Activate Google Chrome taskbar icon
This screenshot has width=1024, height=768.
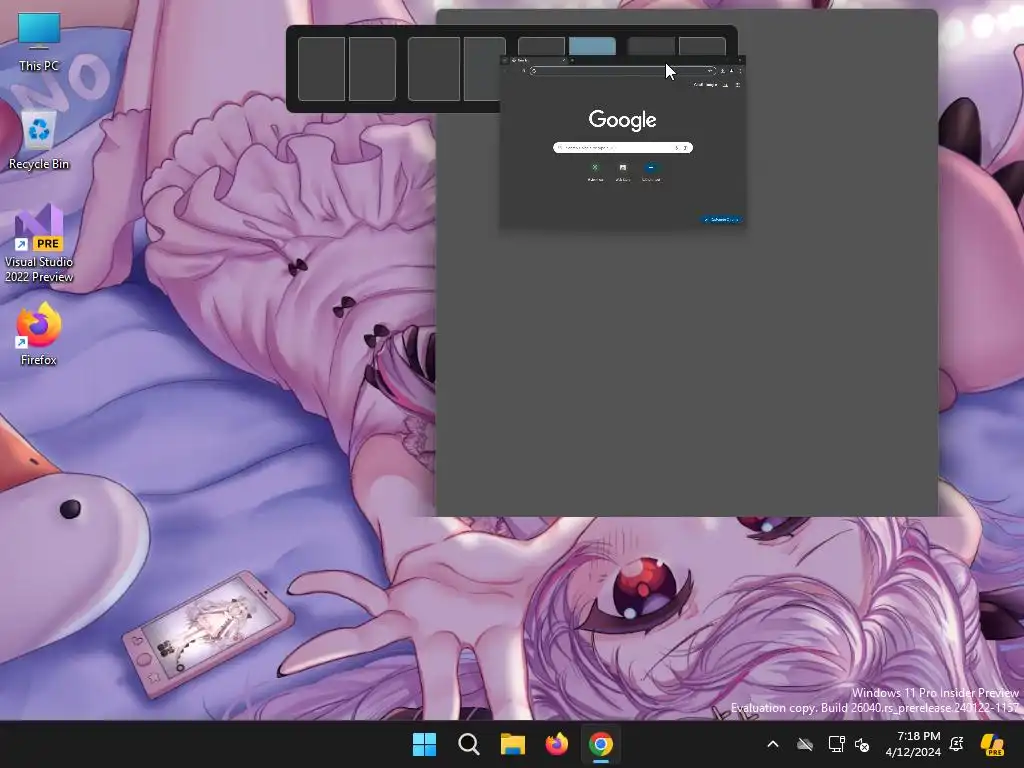coord(601,744)
